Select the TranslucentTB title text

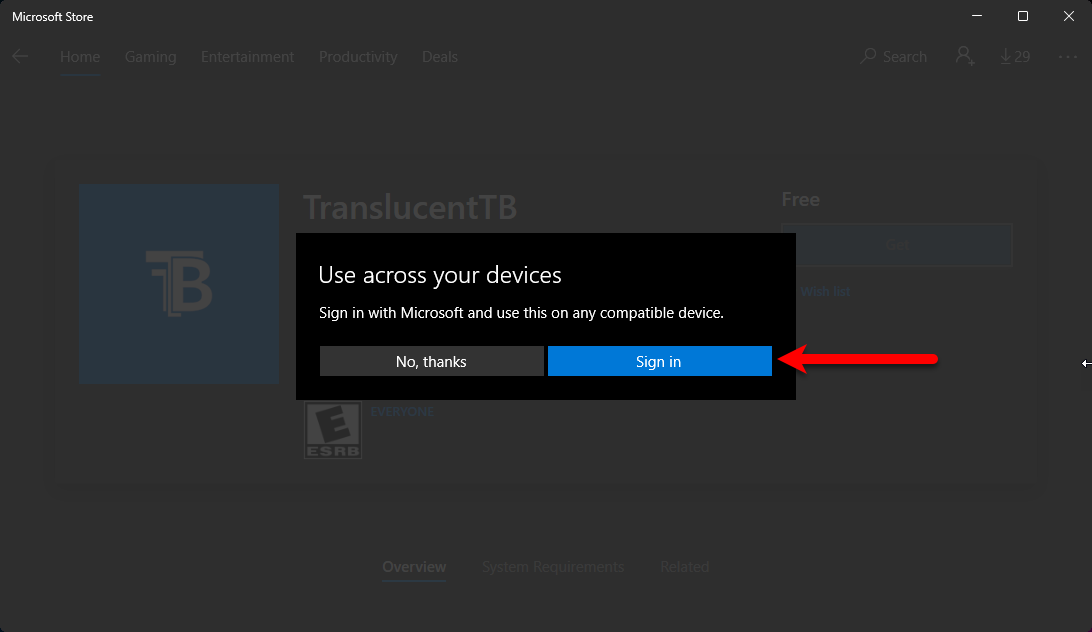410,207
